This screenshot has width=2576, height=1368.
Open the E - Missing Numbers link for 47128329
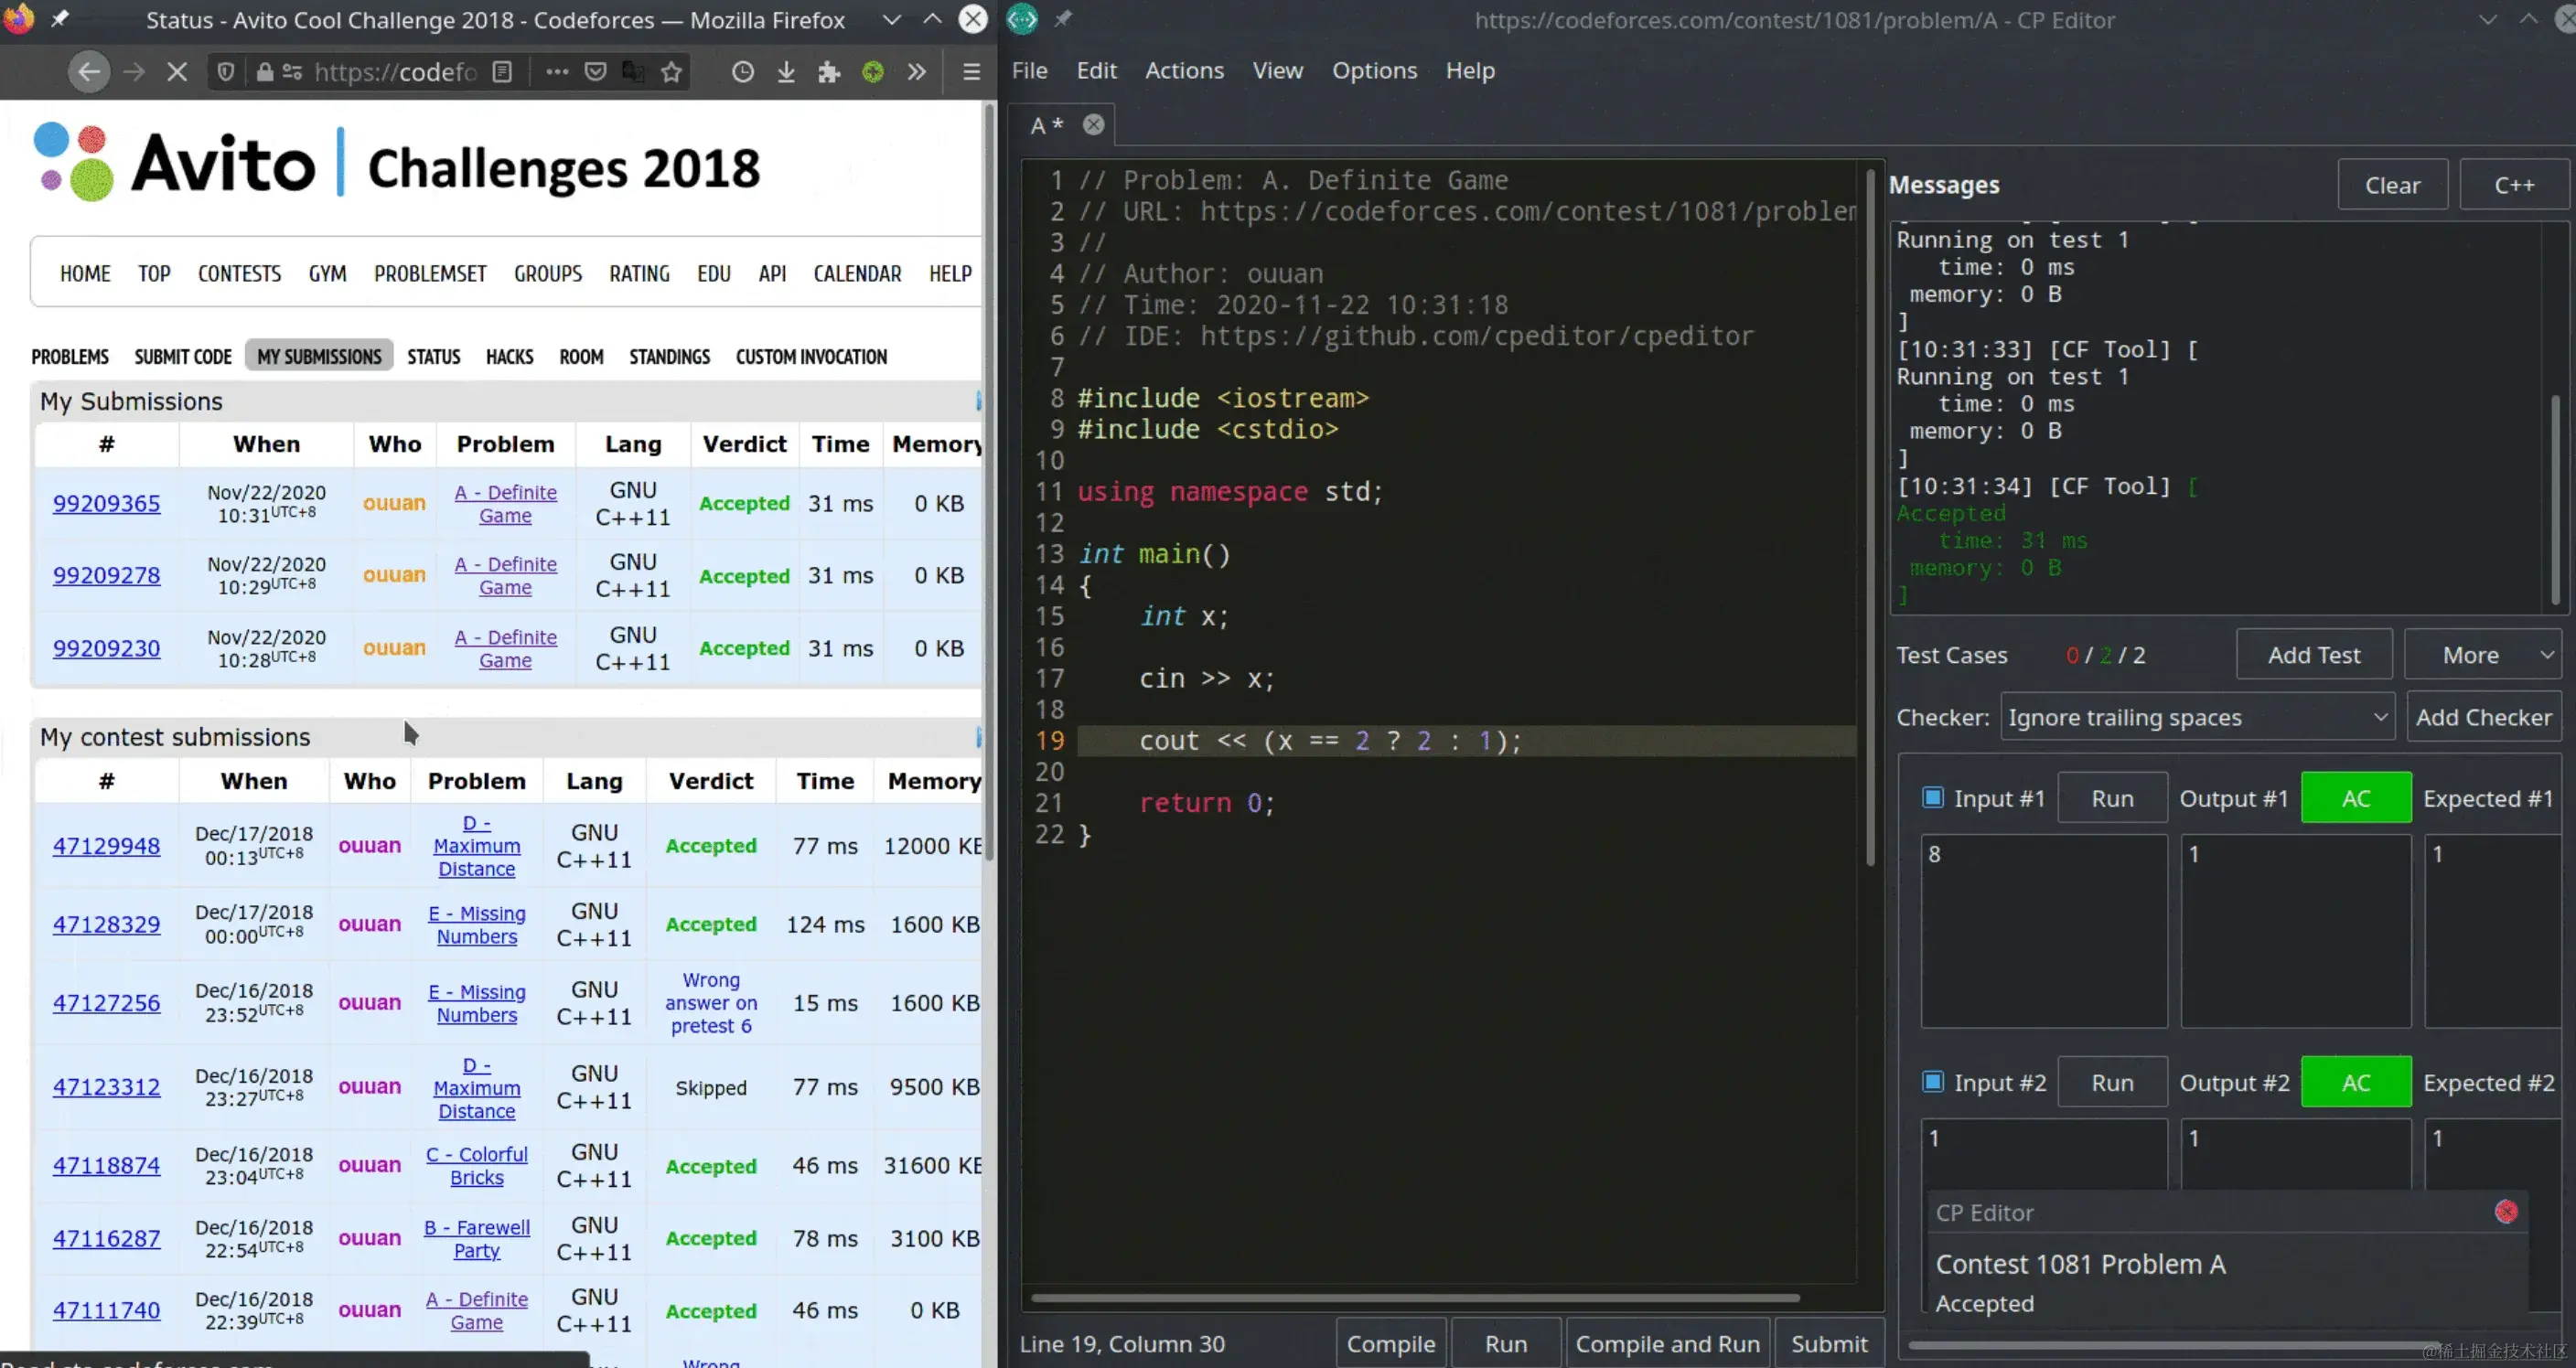477,924
